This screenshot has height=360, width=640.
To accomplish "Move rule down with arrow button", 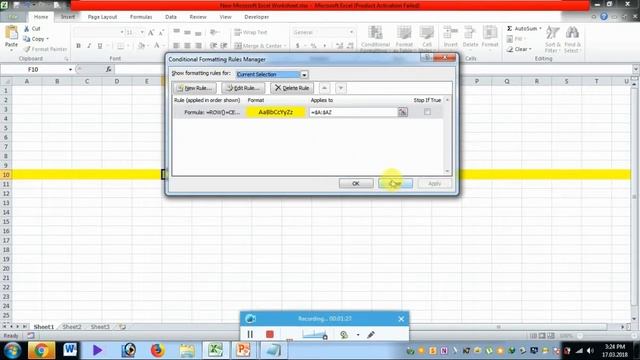I will pos(341,88).
